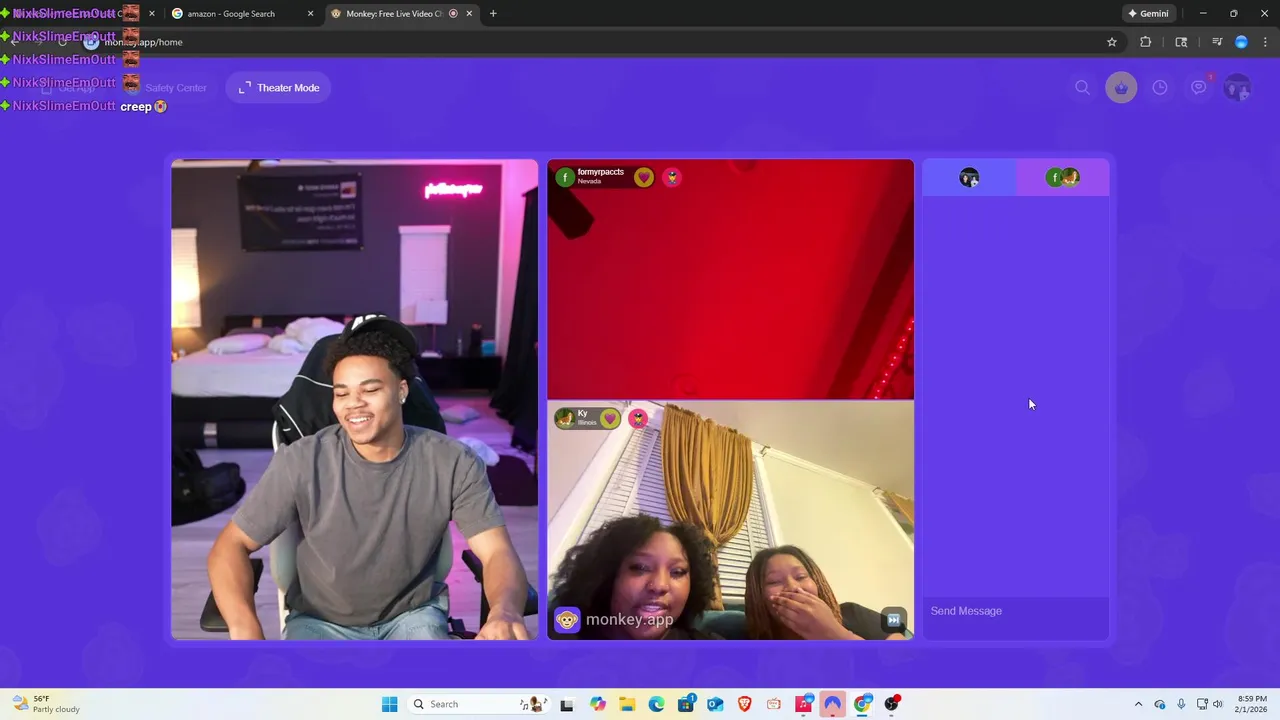Report formyrpaccts using the police icon
1280x720 pixels.
672,177
